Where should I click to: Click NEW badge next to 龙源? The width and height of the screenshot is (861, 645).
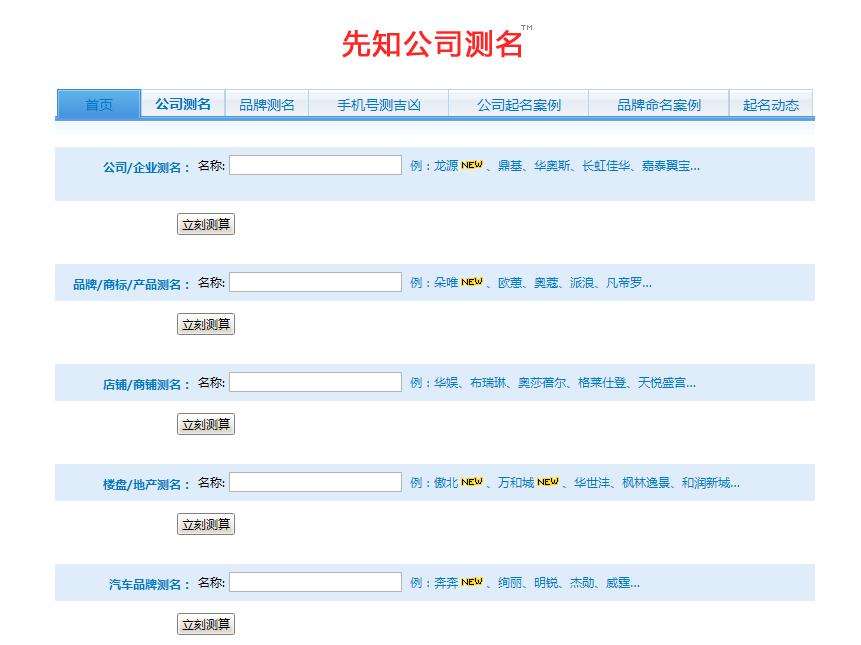click(472, 165)
